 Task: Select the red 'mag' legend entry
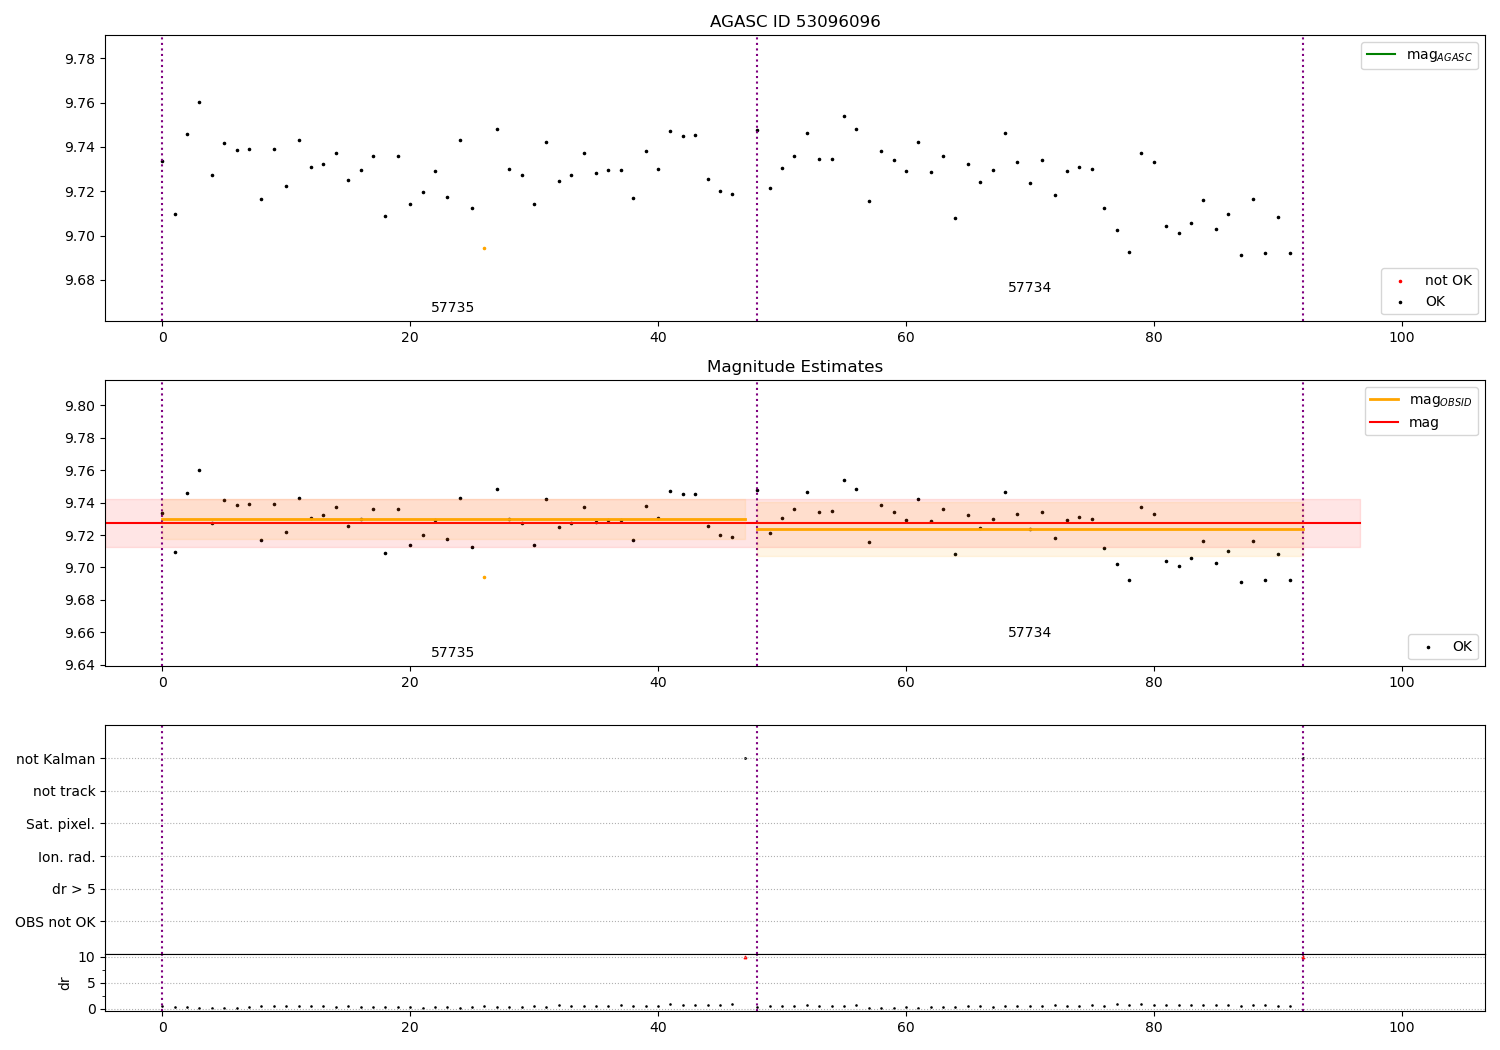(x=1405, y=423)
